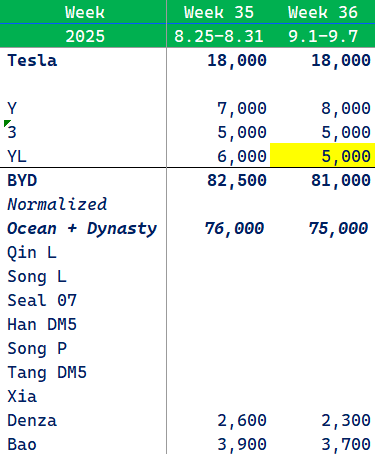
Task: Click the 'BYD' row label
Action: 22,180
